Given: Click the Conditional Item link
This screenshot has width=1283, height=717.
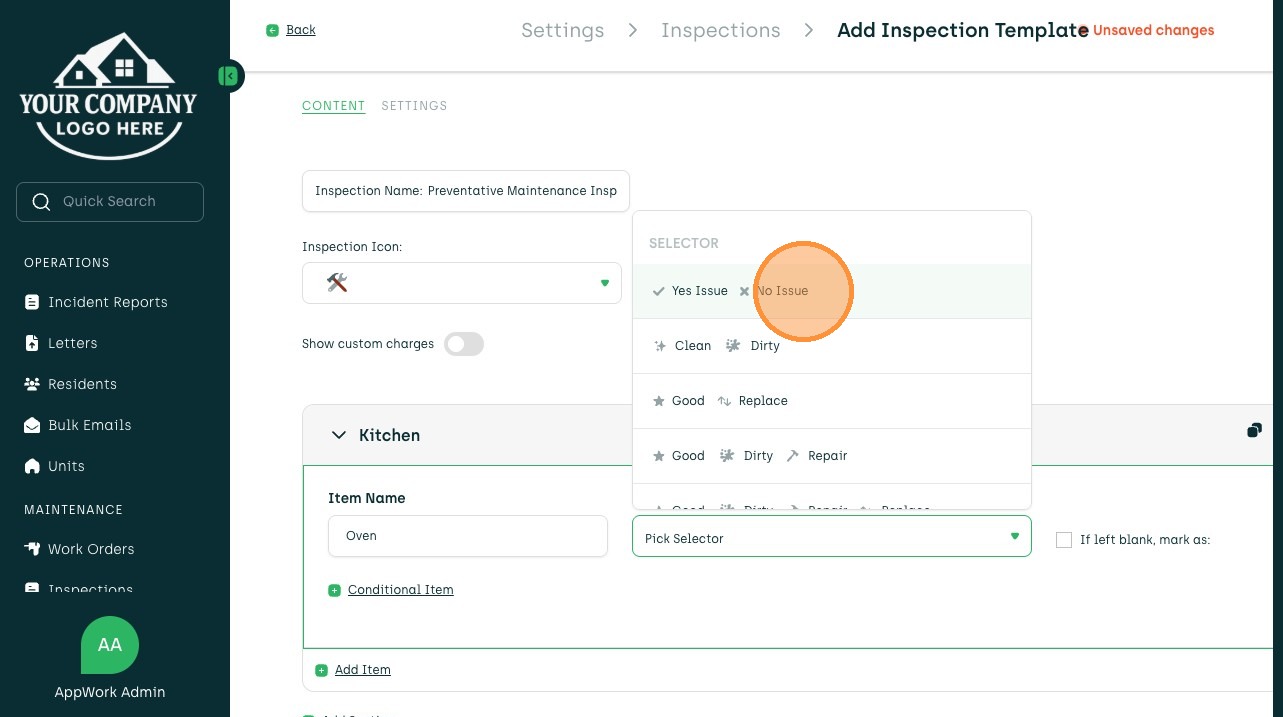Looking at the screenshot, I should [400, 590].
